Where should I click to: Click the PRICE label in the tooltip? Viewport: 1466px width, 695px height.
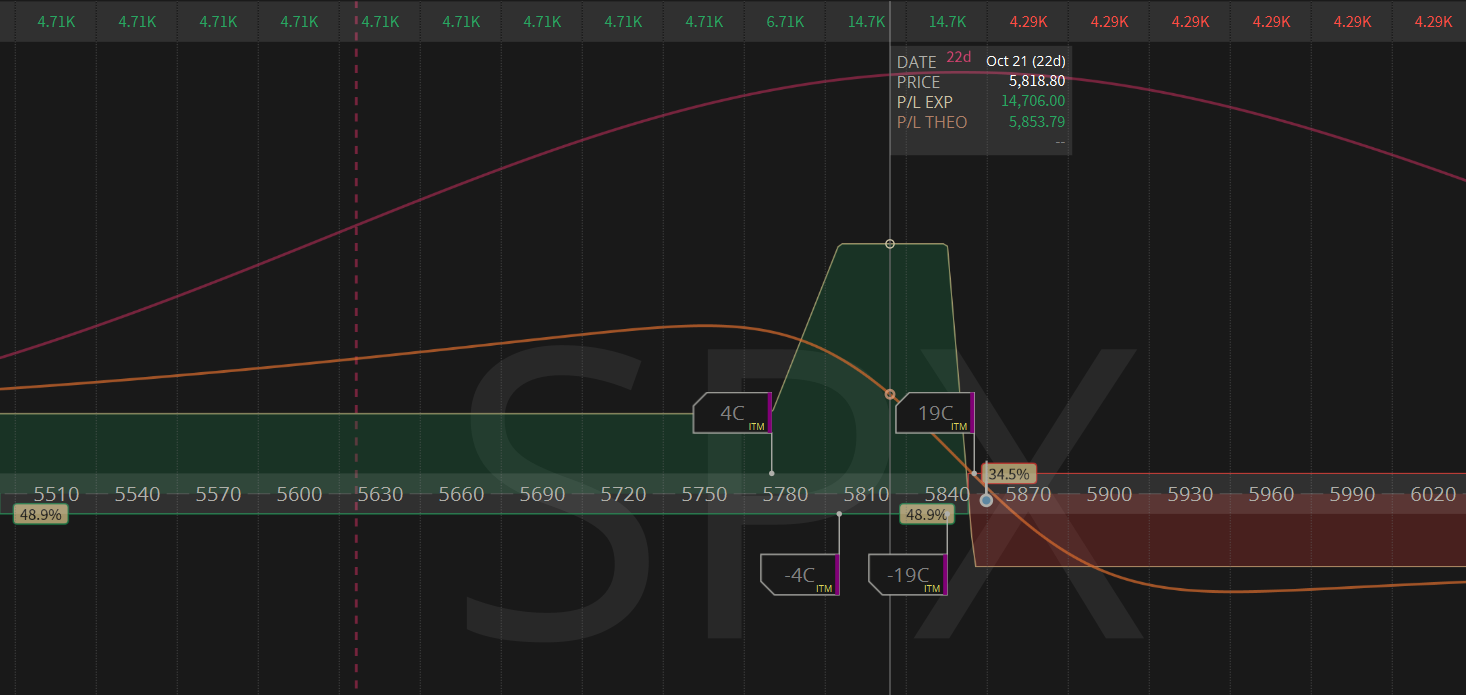coord(919,82)
